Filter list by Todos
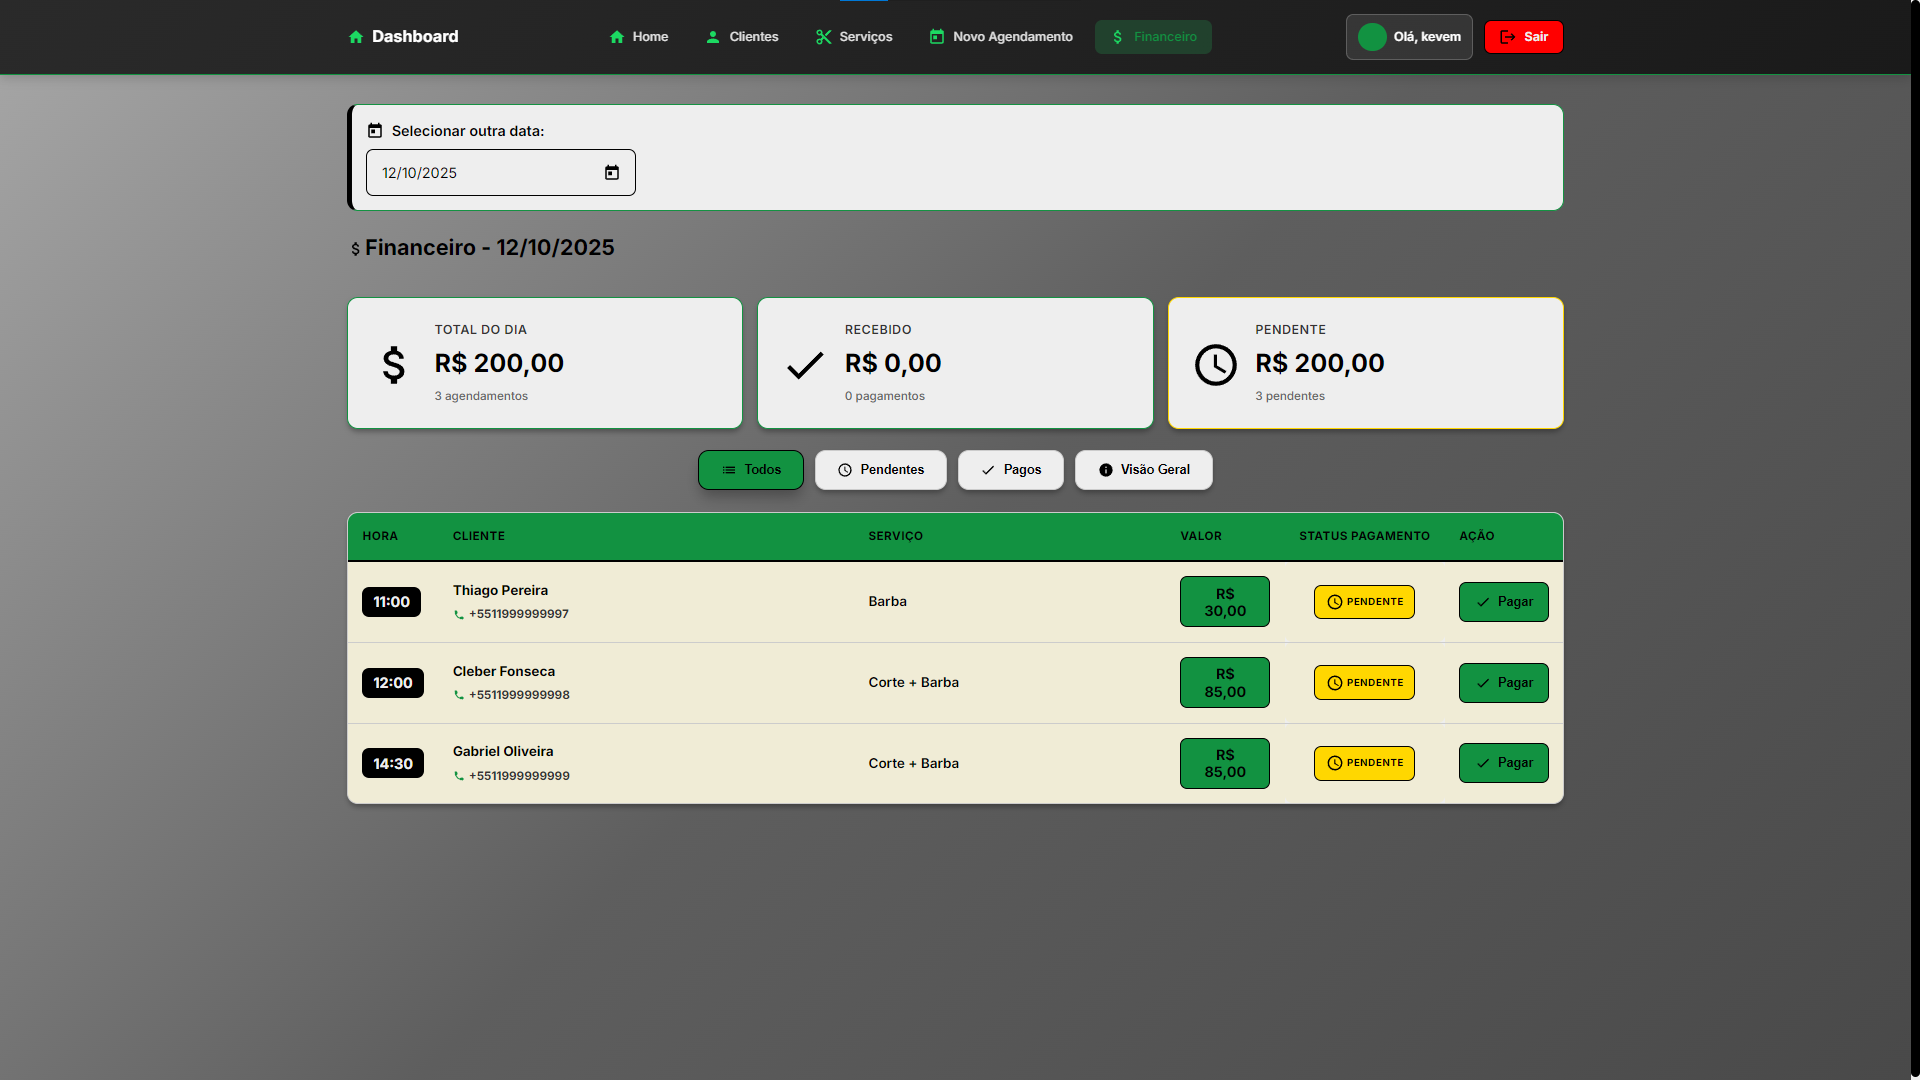This screenshot has width=1920, height=1080. click(x=751, y=470)
